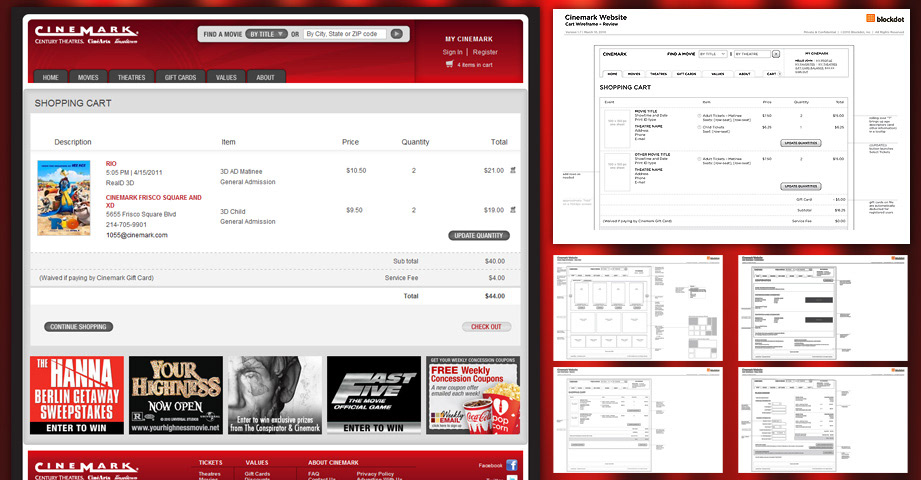This screenshot has height=480, width=921.
Task: Remove the 3D Child ticket row
Action: coord(513,210)
